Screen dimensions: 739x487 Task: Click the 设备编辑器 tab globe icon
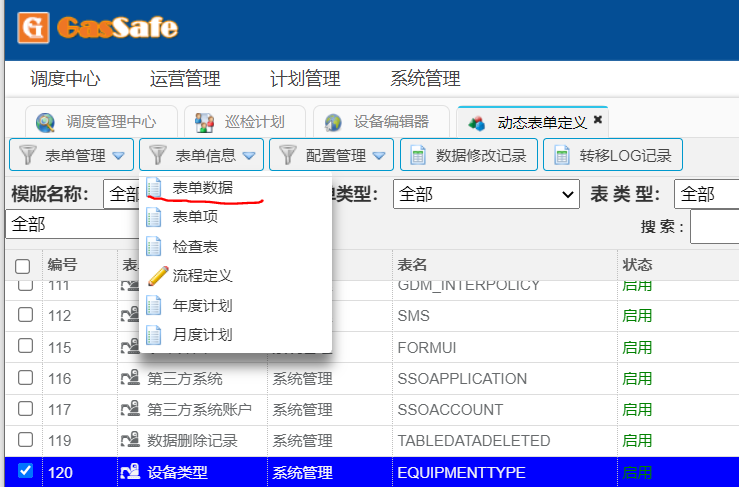[x=334, y=122]
